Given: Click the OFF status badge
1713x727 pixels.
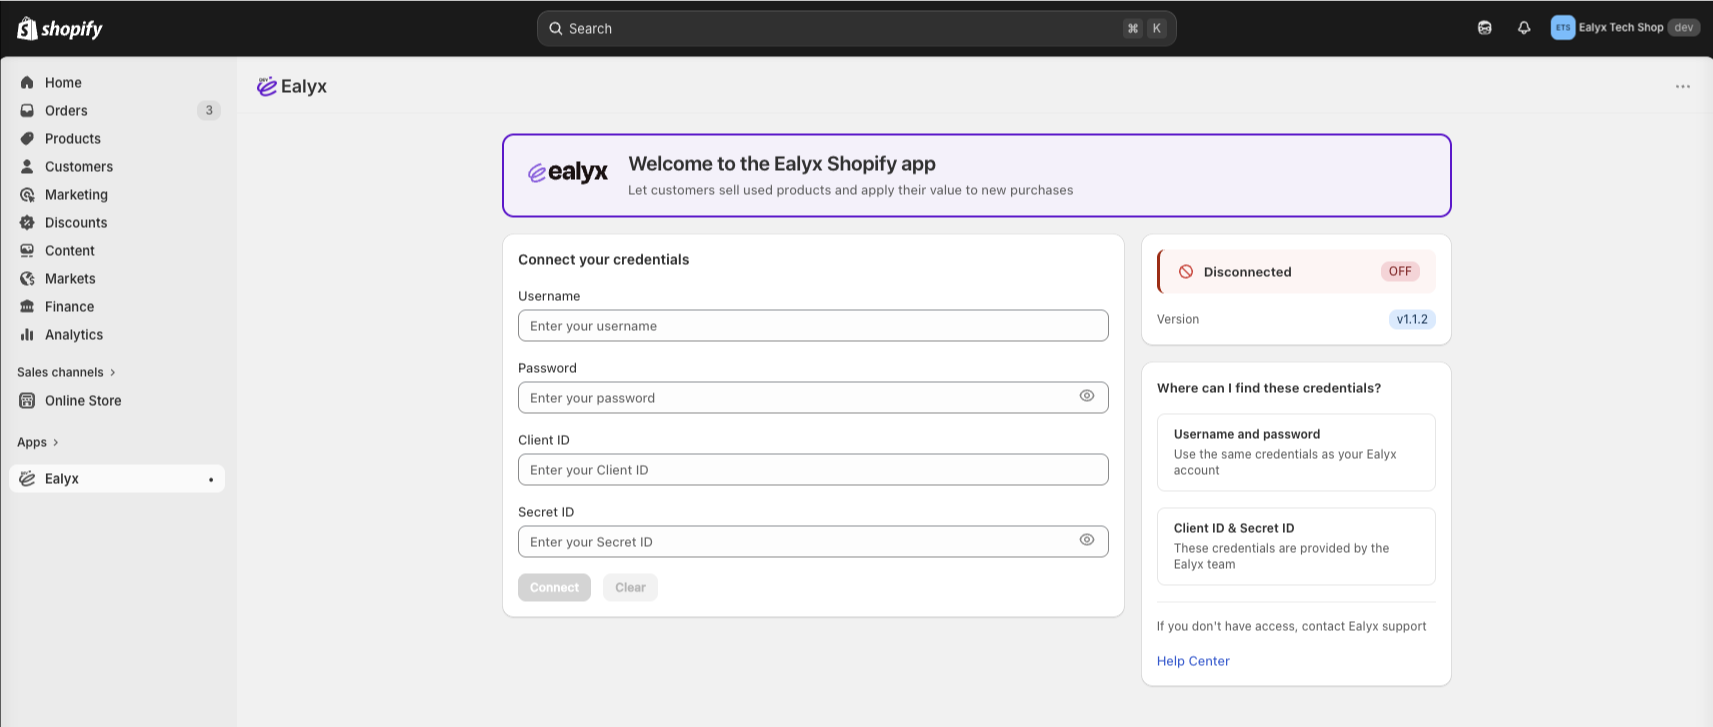Looking at the screenshot, I should tap(1400, 272).
